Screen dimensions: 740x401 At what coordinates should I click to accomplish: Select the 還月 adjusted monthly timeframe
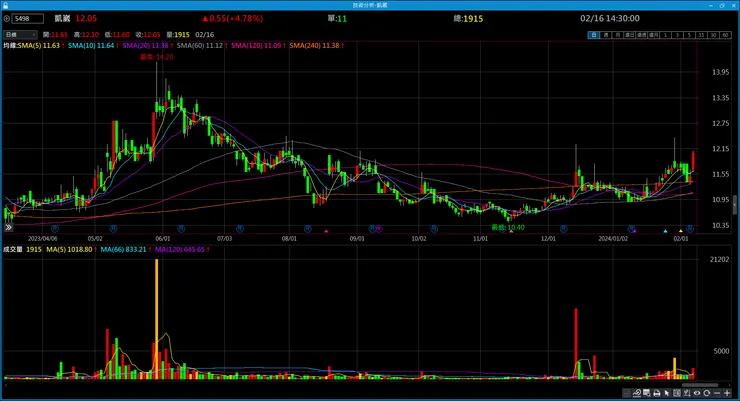(653, 35)
